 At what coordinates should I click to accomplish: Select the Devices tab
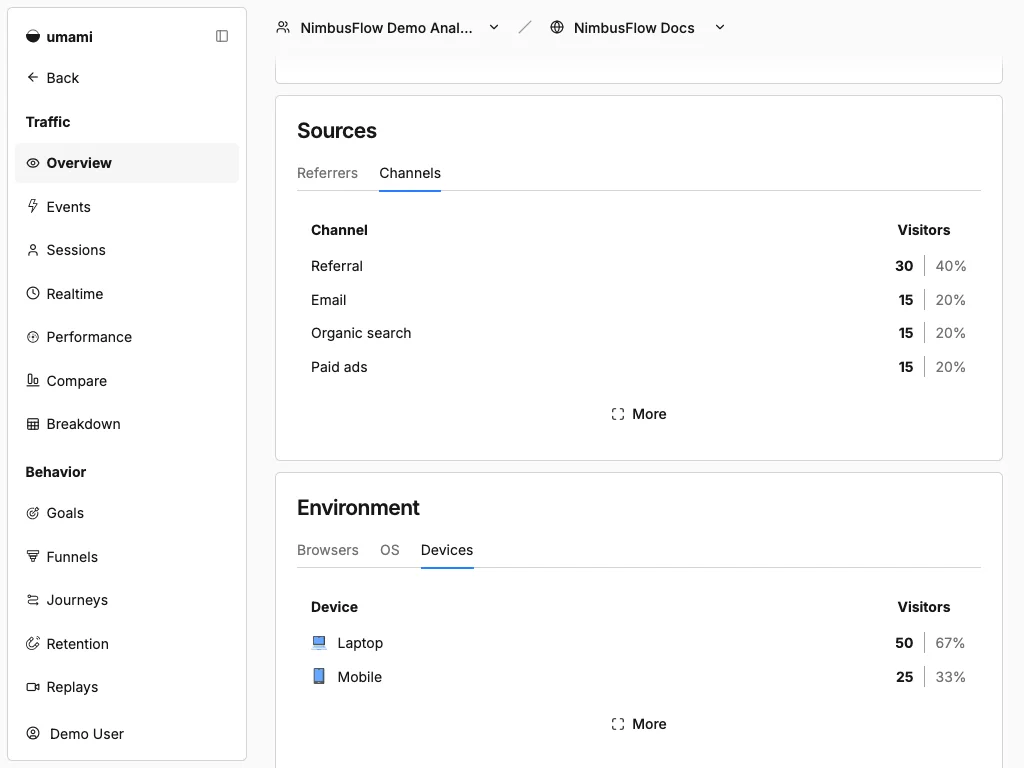[x=447, y=550]
